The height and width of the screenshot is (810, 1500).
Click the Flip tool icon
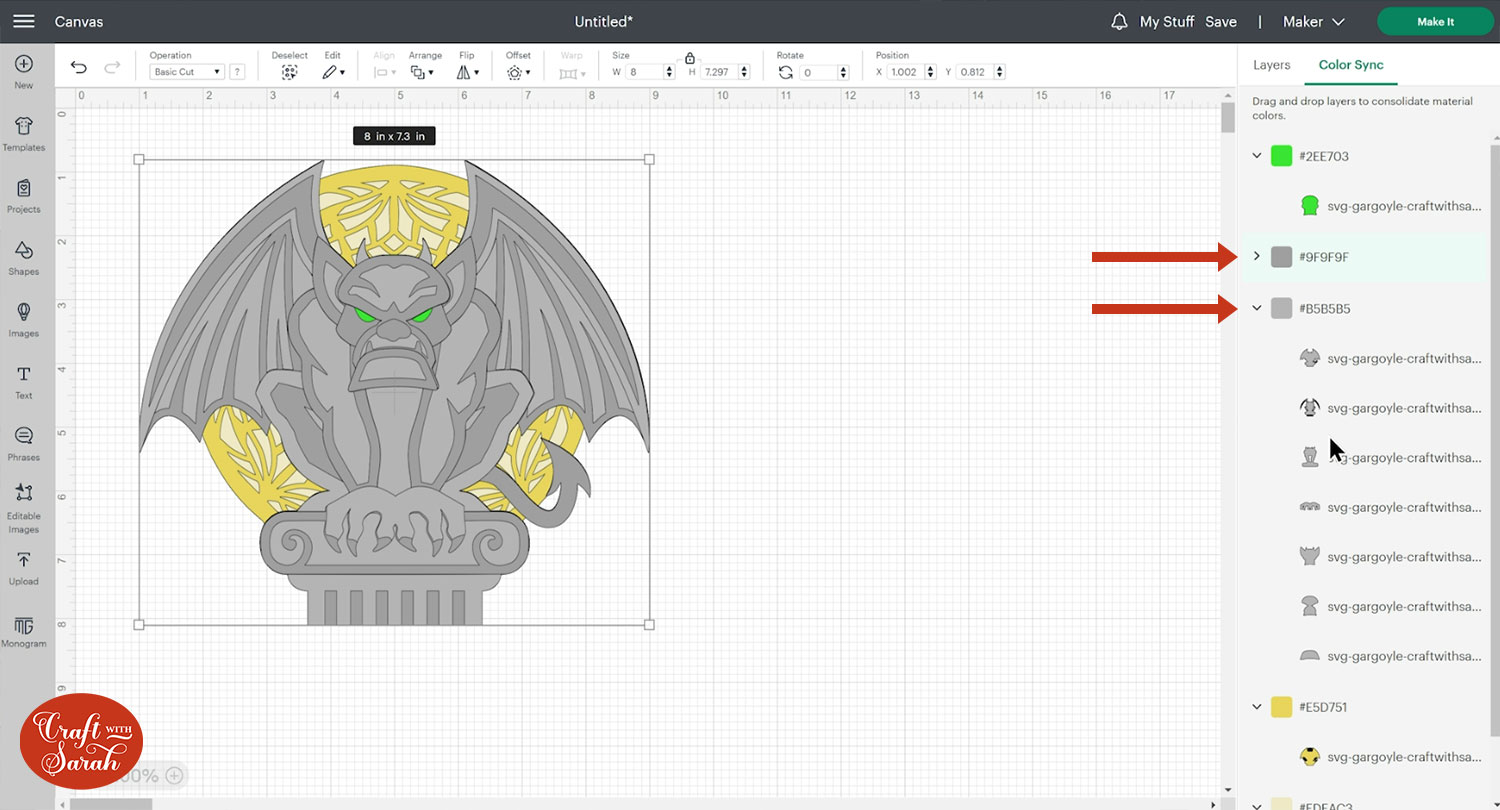tap(465, 72)
